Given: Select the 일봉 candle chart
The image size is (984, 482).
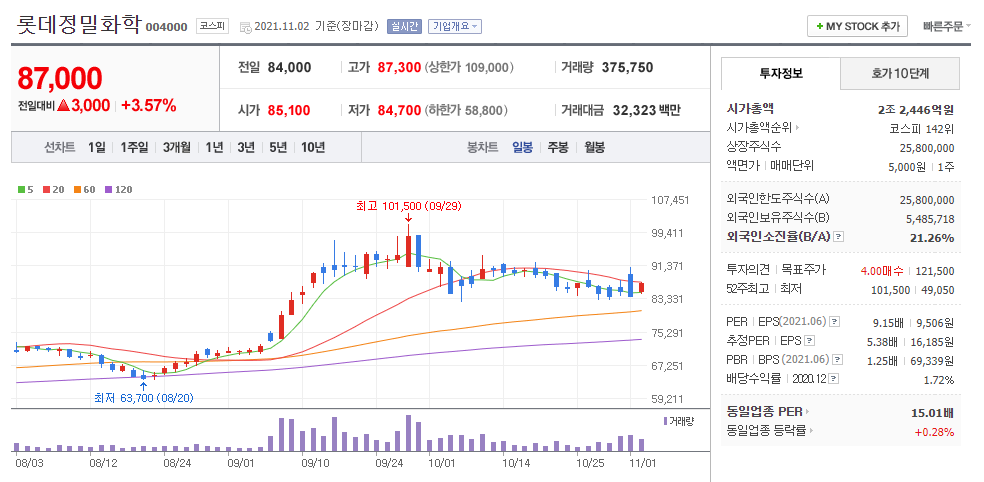Looking at the screenshot, I should click(522, 148).
